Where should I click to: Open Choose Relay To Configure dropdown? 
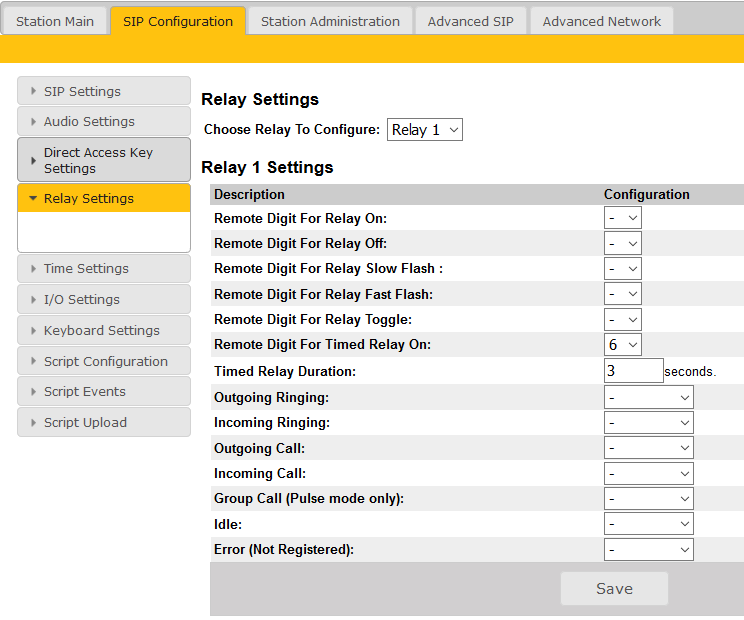(x=424, y=130)
